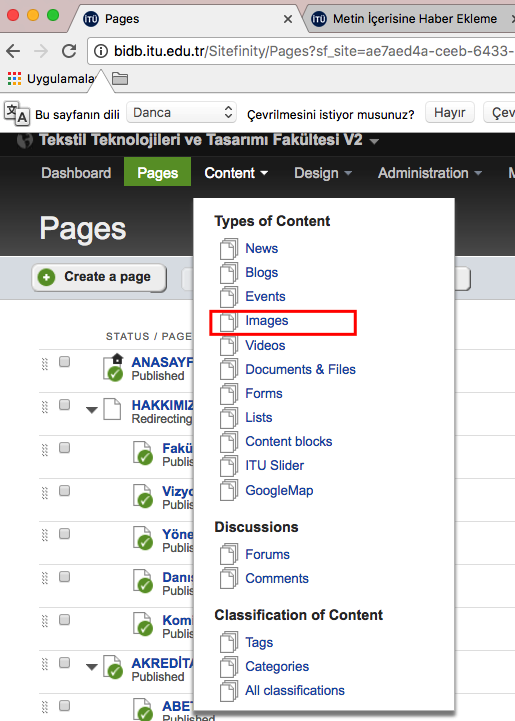Open Images from Types of Content
This screenshot has width=515, height=721.
267,320
